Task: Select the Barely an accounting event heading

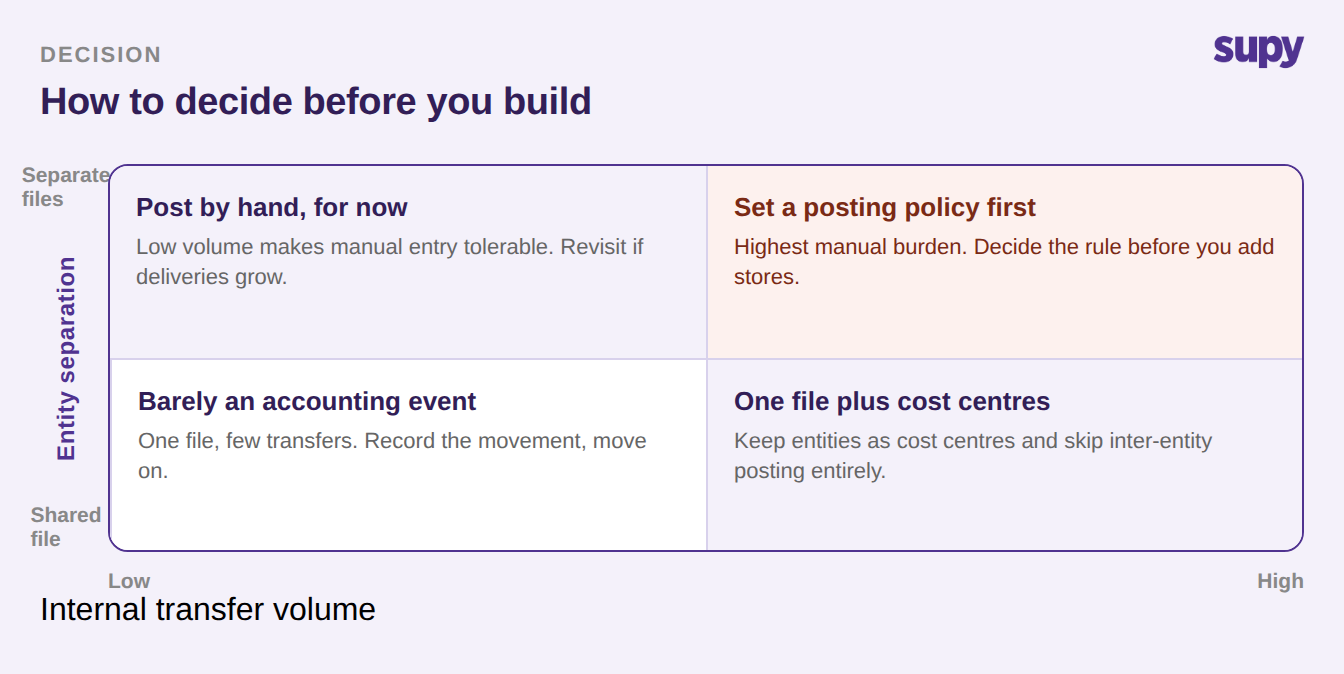Action: pos(307,401)
